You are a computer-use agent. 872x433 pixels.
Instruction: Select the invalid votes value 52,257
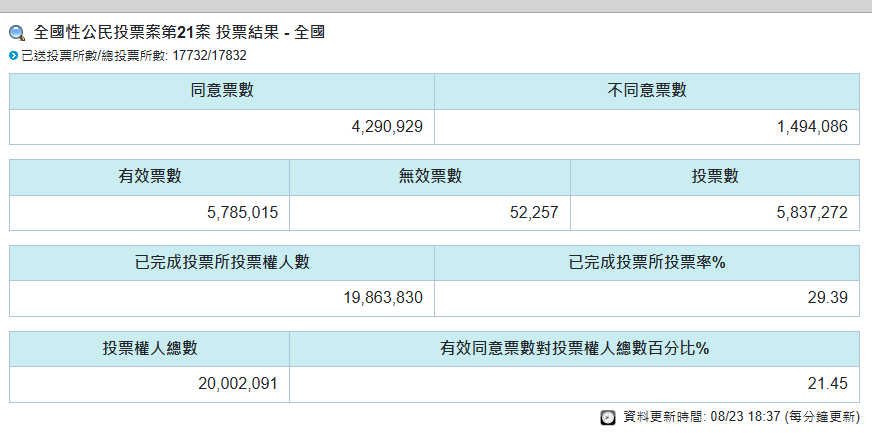point(534,212)
